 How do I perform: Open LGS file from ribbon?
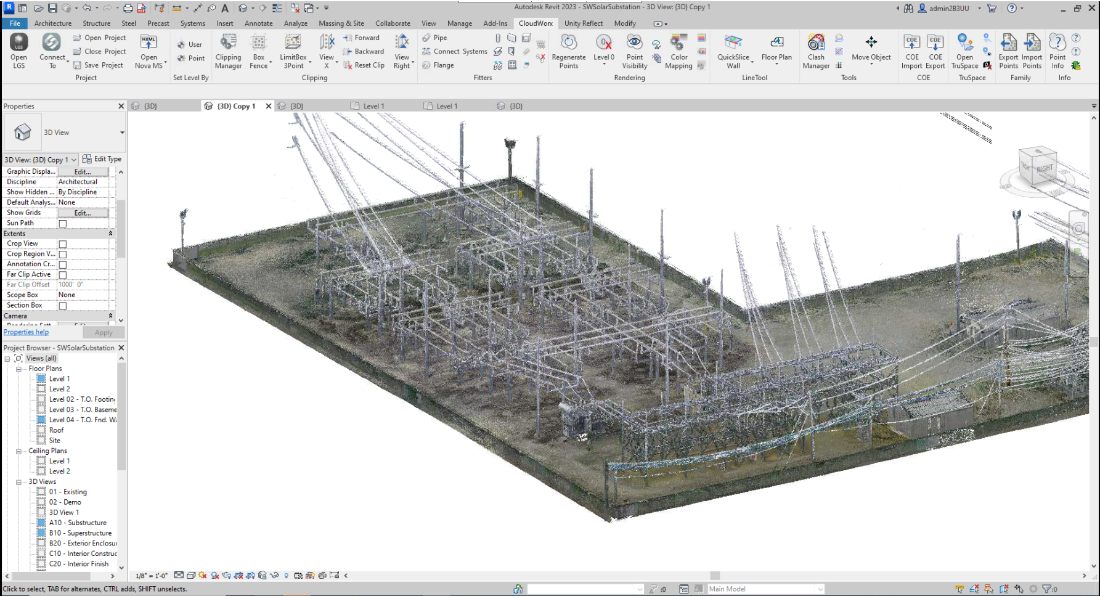coord(19,51)
